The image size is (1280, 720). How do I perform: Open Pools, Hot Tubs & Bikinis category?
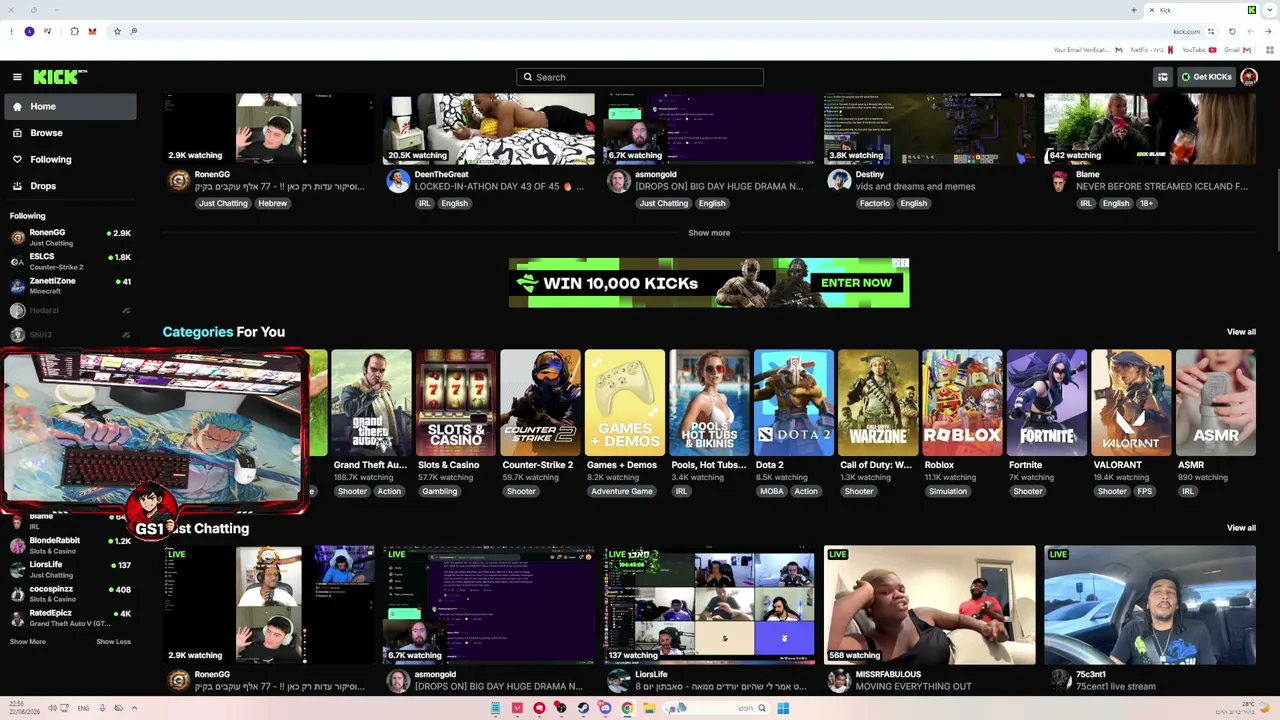[709, 402]
